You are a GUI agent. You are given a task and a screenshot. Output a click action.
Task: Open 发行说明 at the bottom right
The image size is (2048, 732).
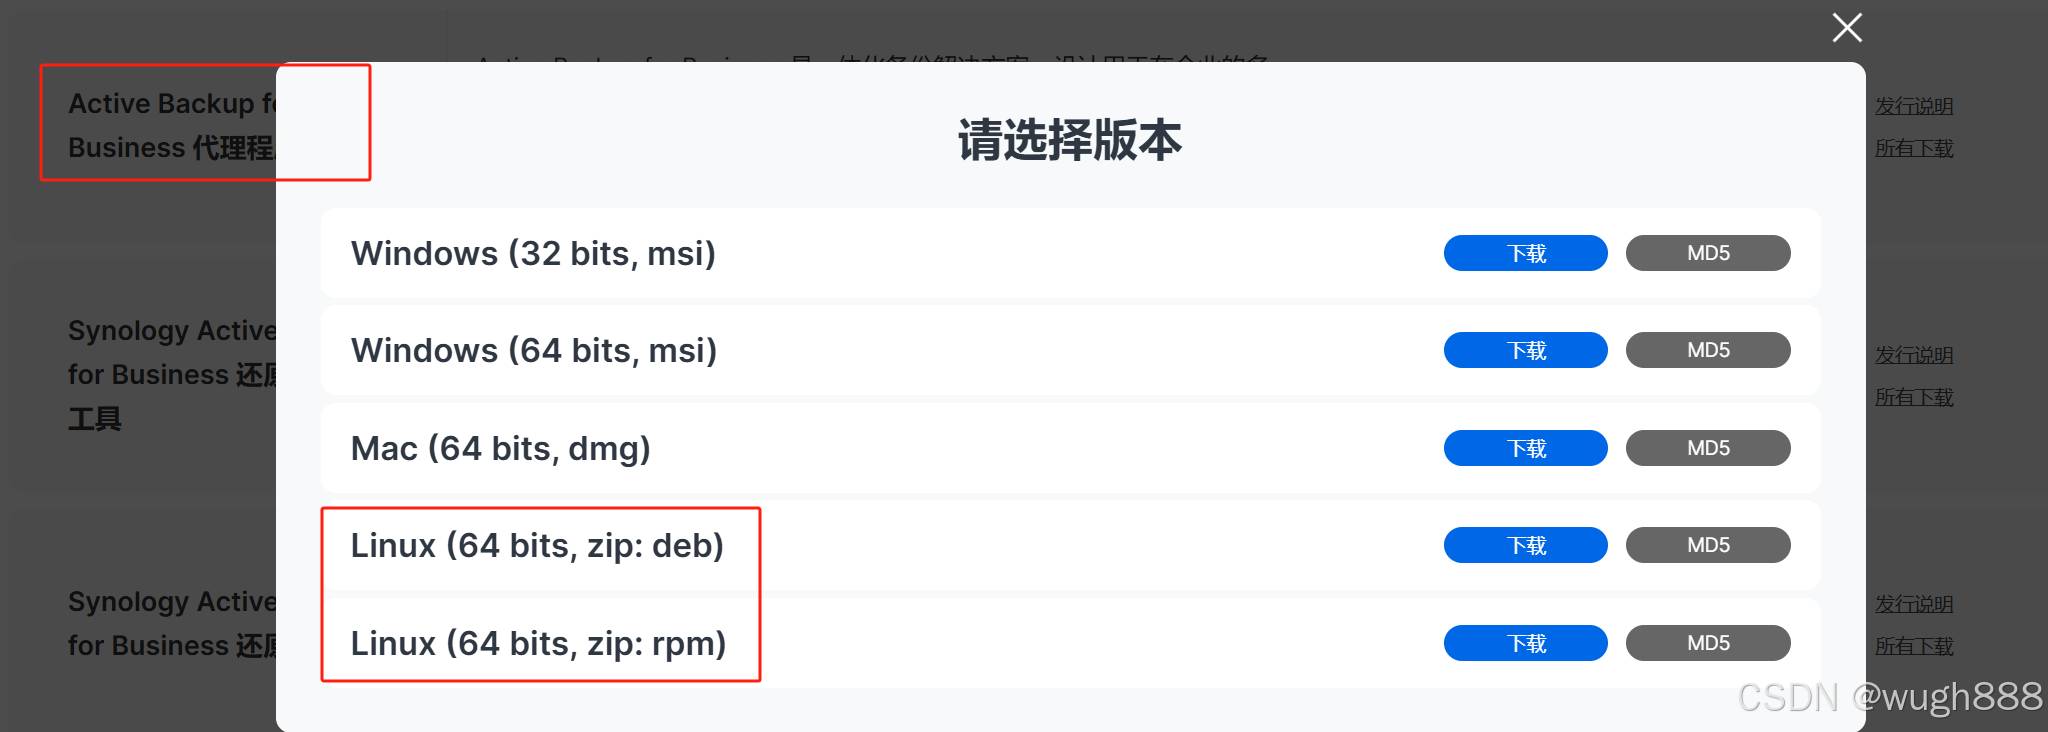pyautogui.click(x=1913, y=604)
